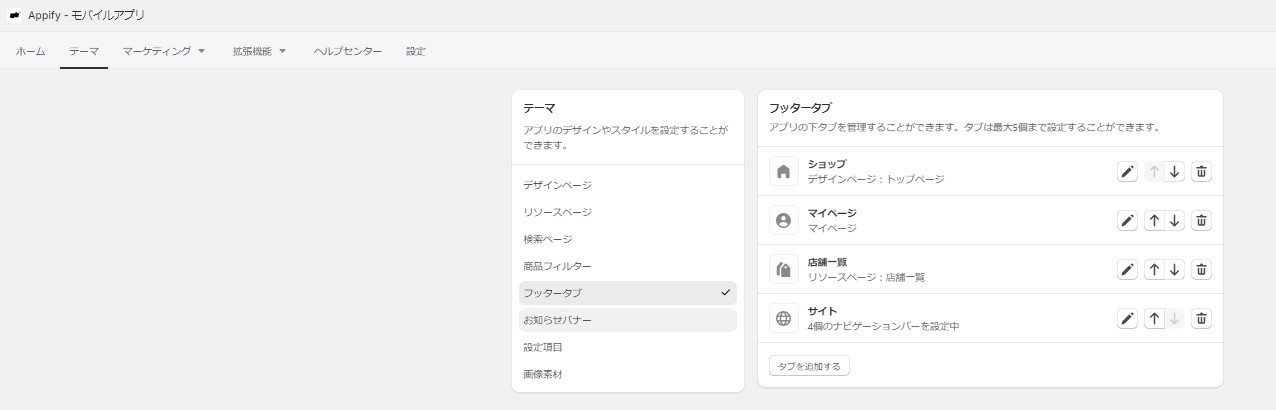The width and height of the screenshot is (1276, 410).
Task: Move 店舗一覧 tab down
Action: pyautogui.click(x=1175, y=269)
